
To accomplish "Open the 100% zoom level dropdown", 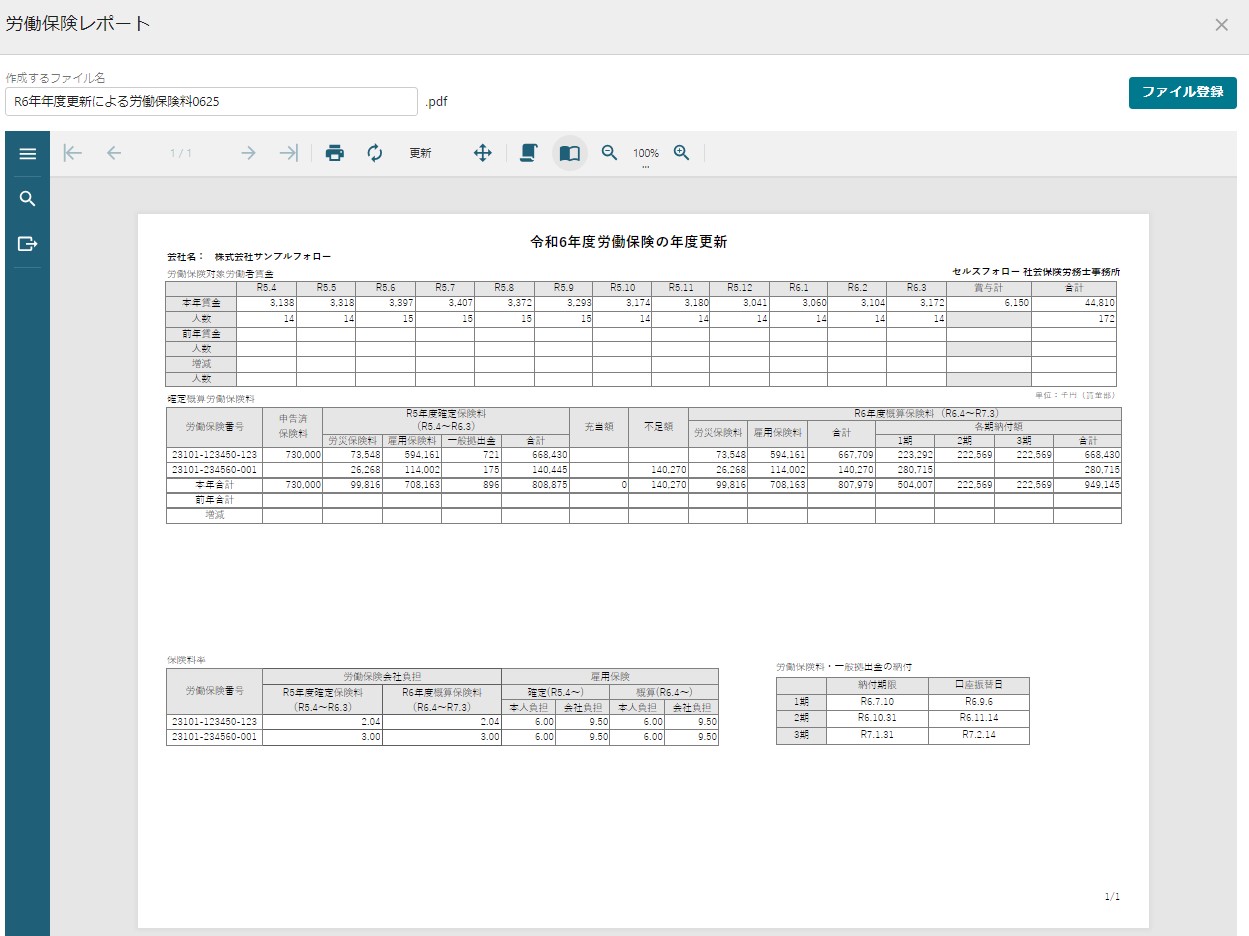I will click(645, 156).
